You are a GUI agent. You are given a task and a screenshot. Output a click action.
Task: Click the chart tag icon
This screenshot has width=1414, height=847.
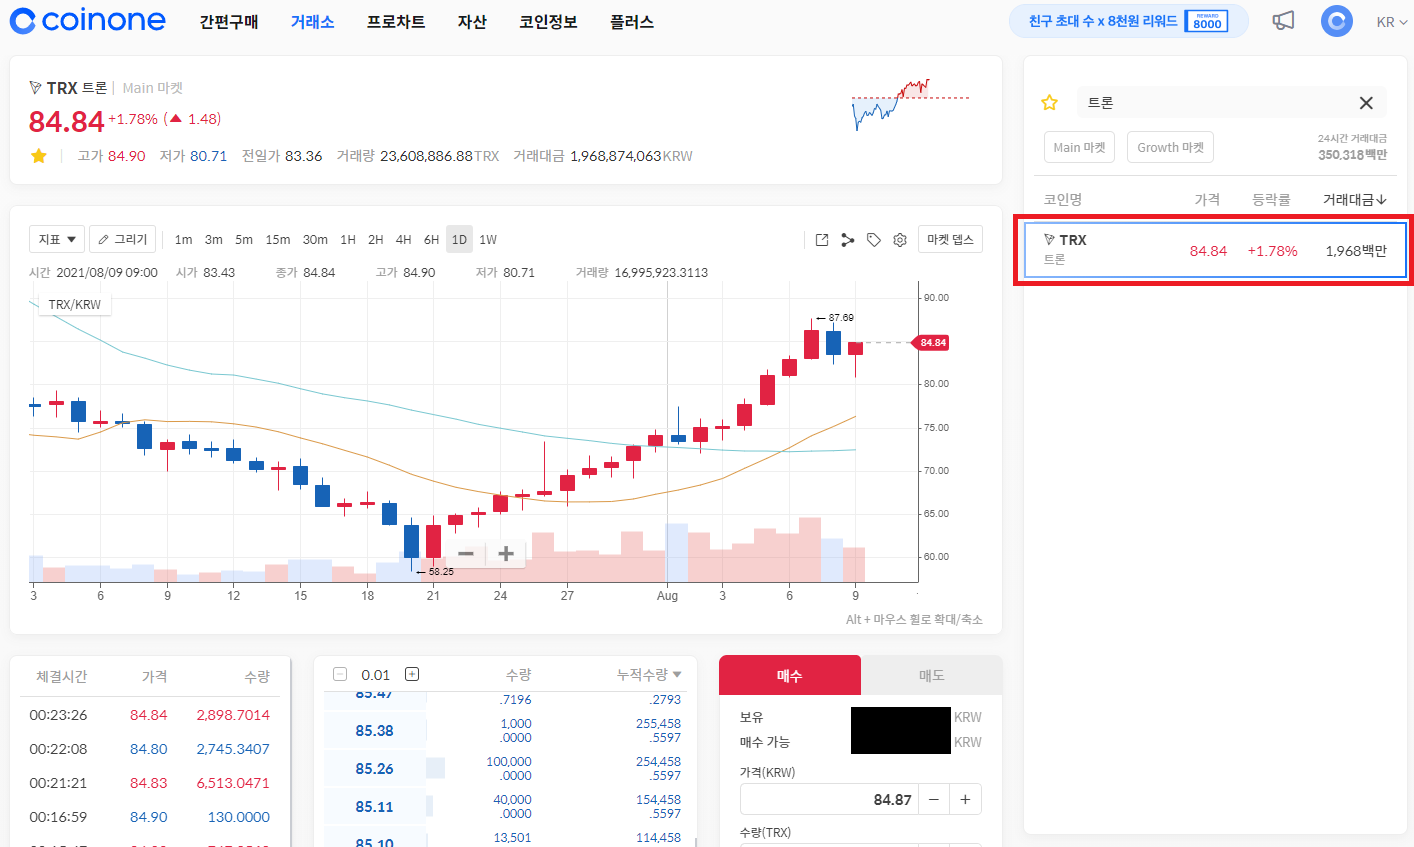tap(874, 240)
